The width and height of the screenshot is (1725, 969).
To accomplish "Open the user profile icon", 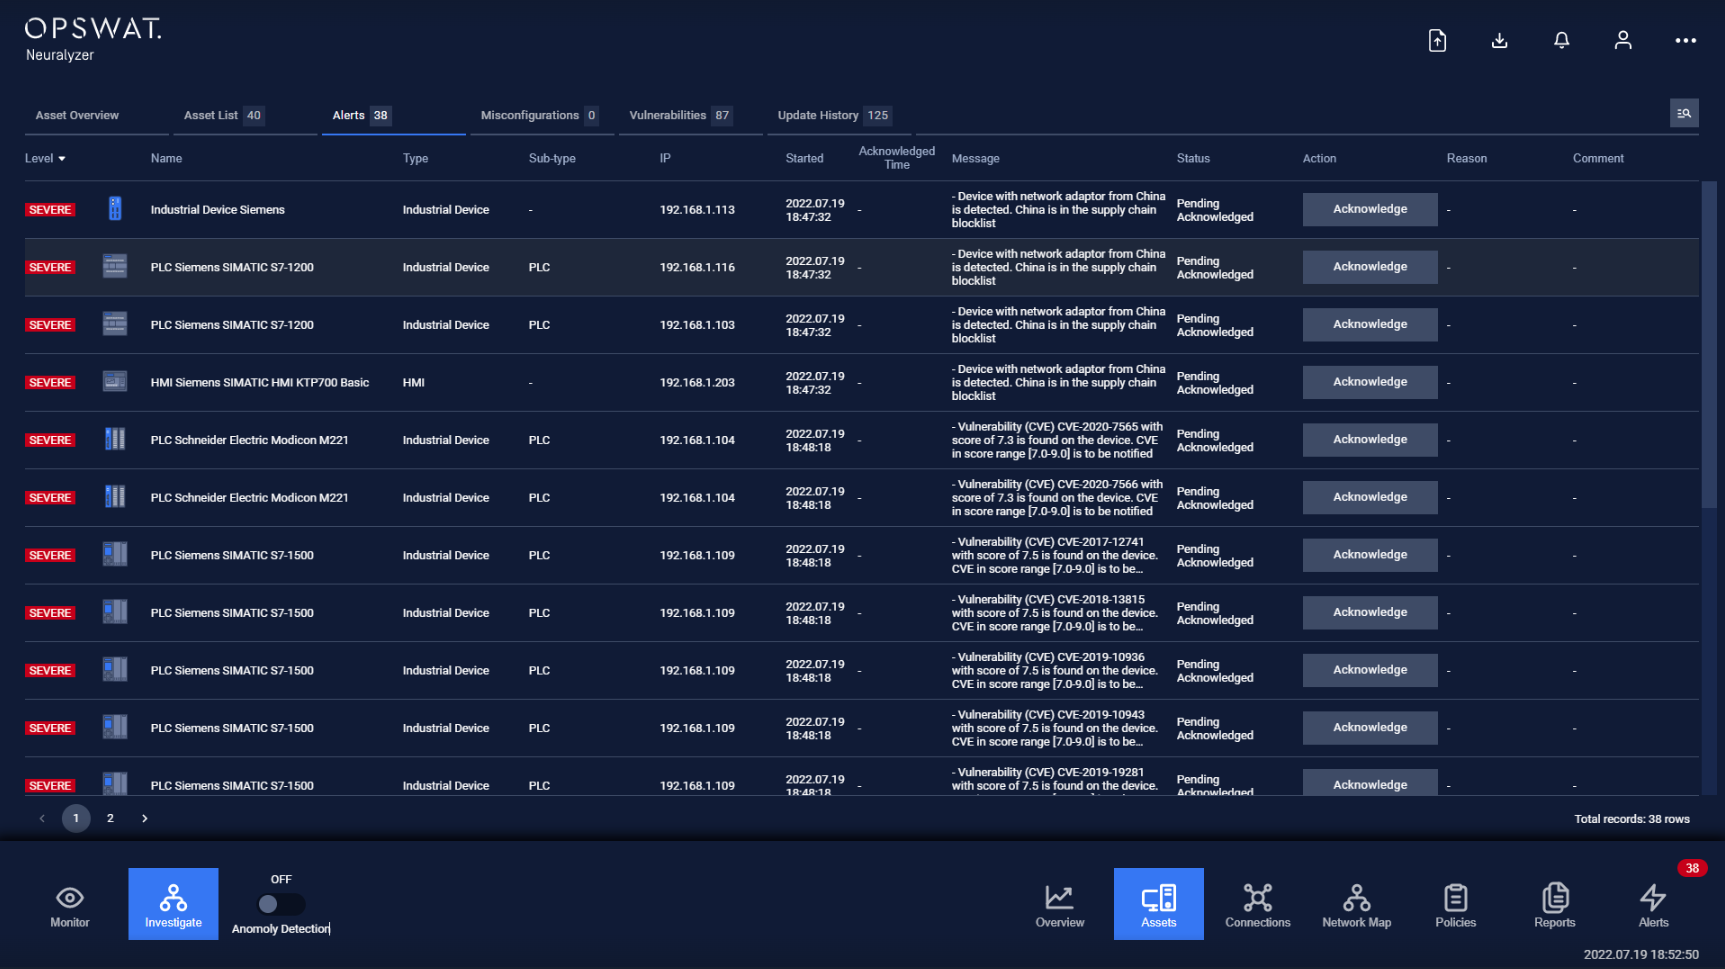I will 1623,40.
